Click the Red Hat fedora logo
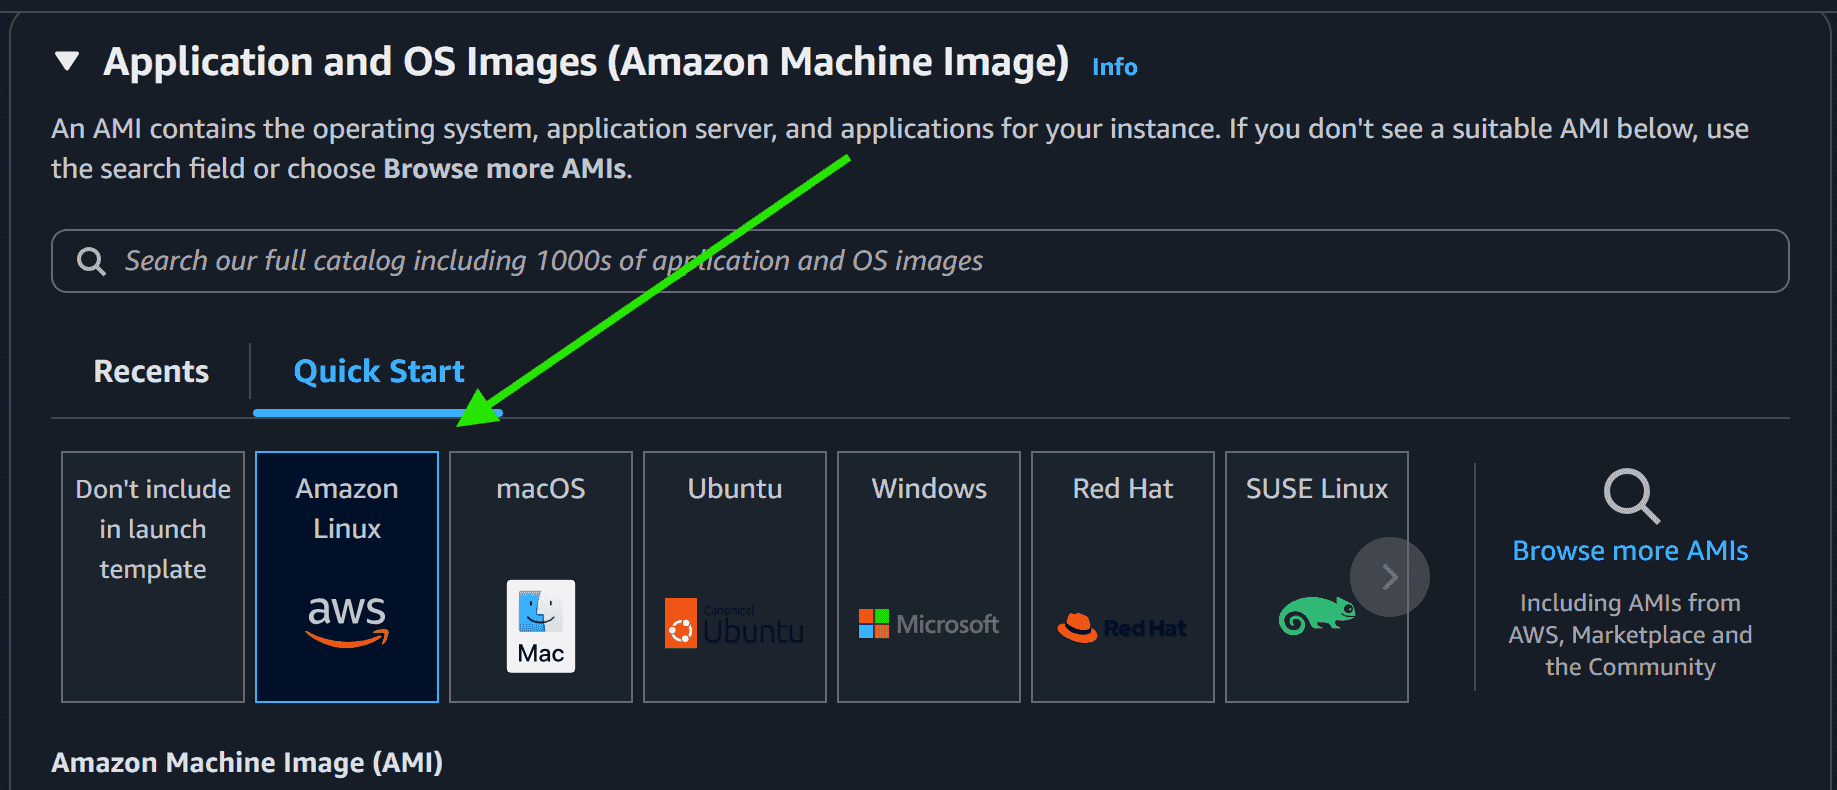Viewport: 1837px width, 790px height. (x=1122, y=628)
